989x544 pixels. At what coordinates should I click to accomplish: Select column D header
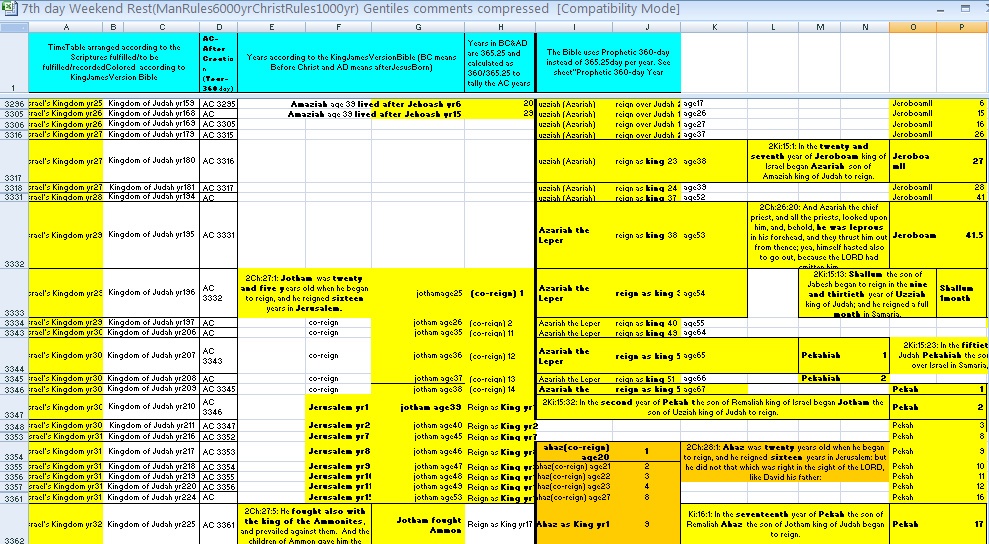tap(218, 27)
